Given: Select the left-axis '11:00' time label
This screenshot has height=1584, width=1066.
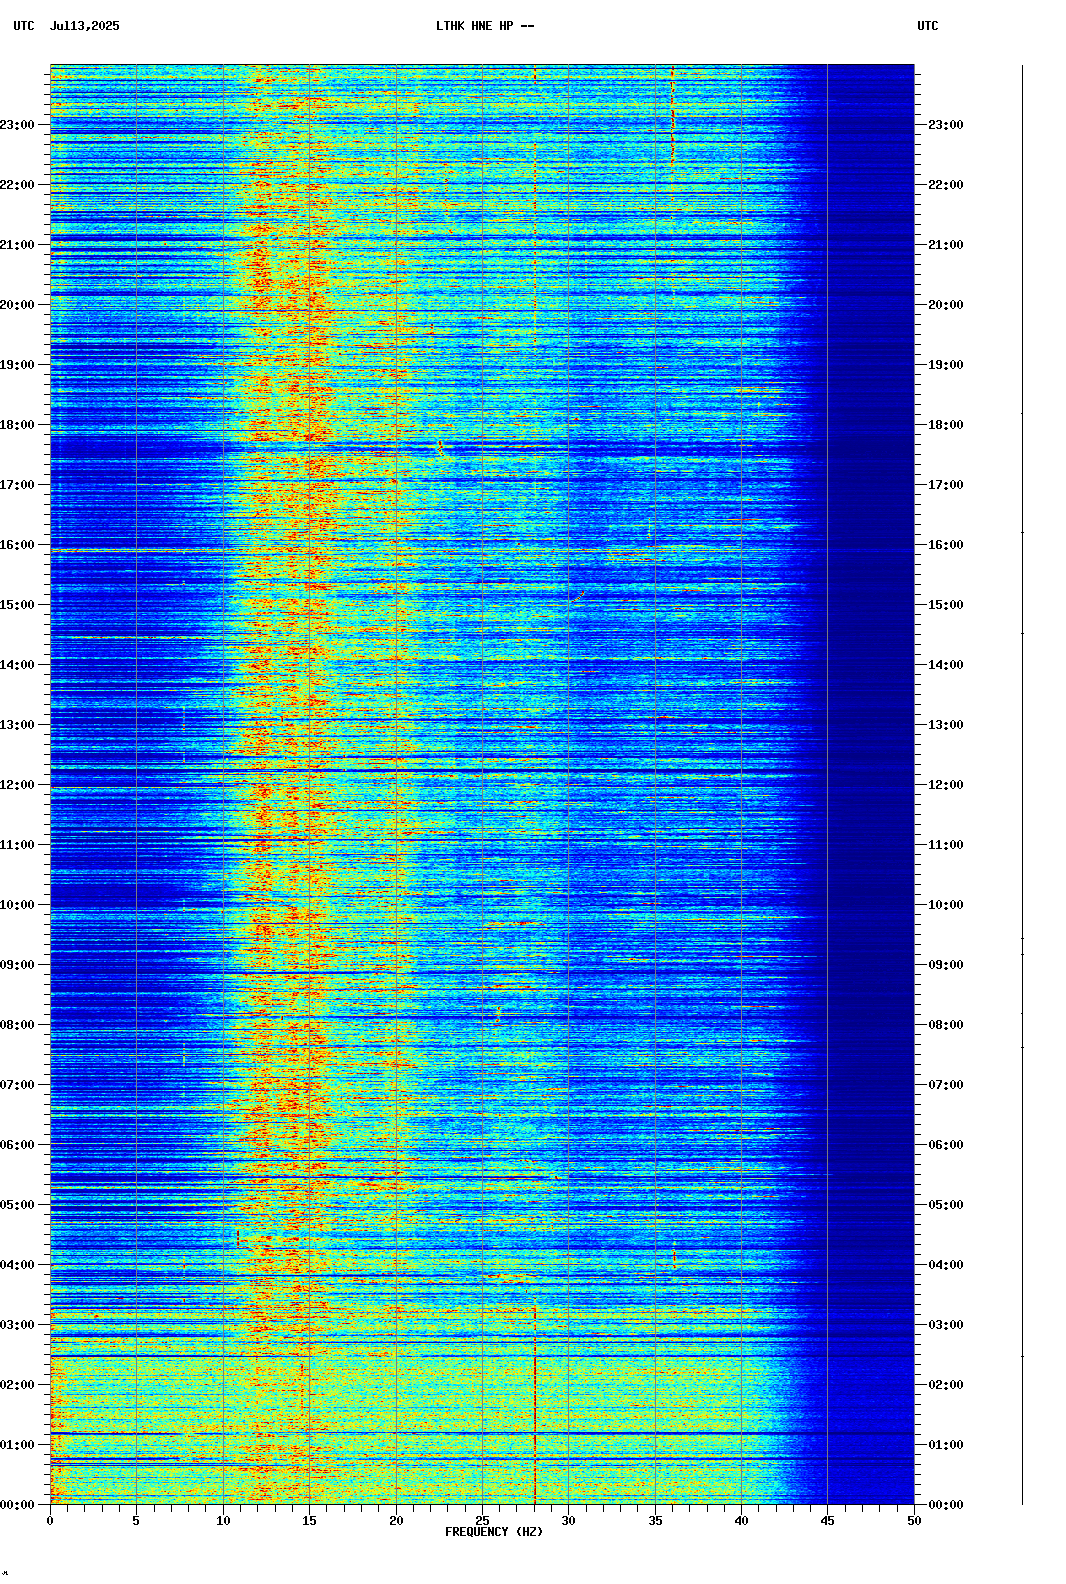Looking at the screenshot, I should point(17,845).
